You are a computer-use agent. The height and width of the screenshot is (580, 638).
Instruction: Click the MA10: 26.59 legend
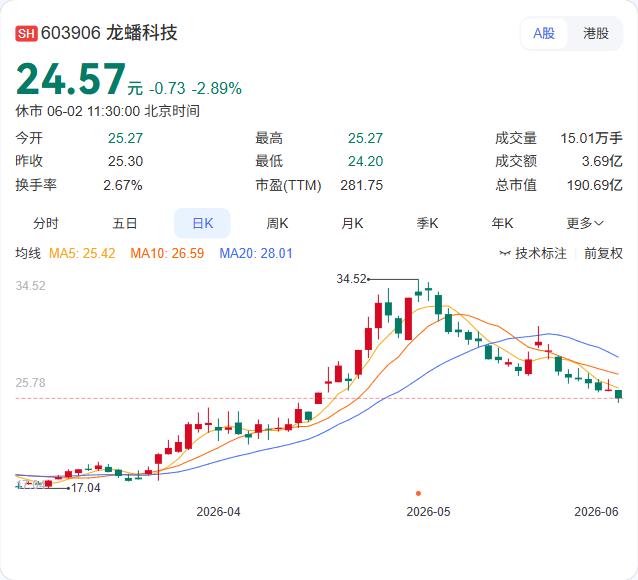(x=167, y=254)
